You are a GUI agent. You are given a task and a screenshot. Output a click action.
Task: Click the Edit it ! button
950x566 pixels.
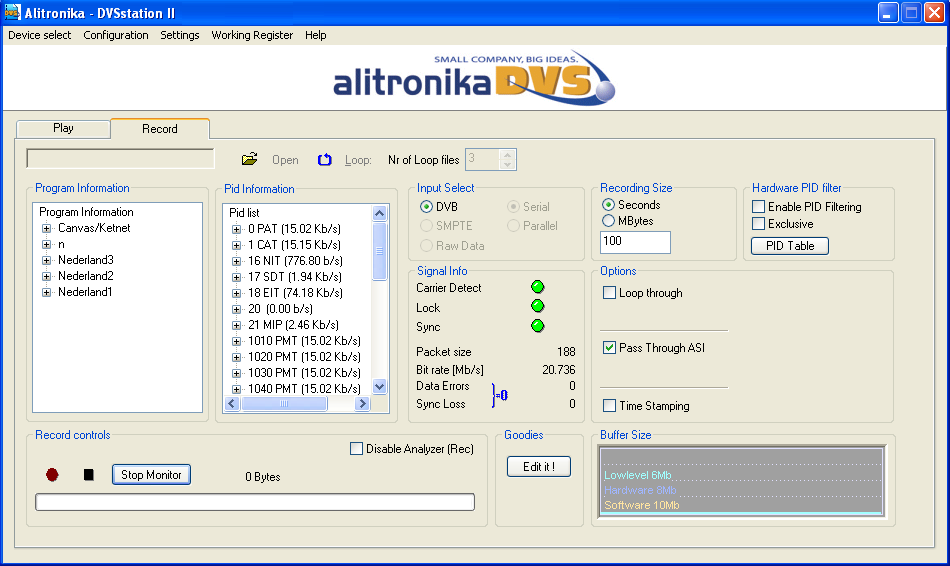[539, 467]
